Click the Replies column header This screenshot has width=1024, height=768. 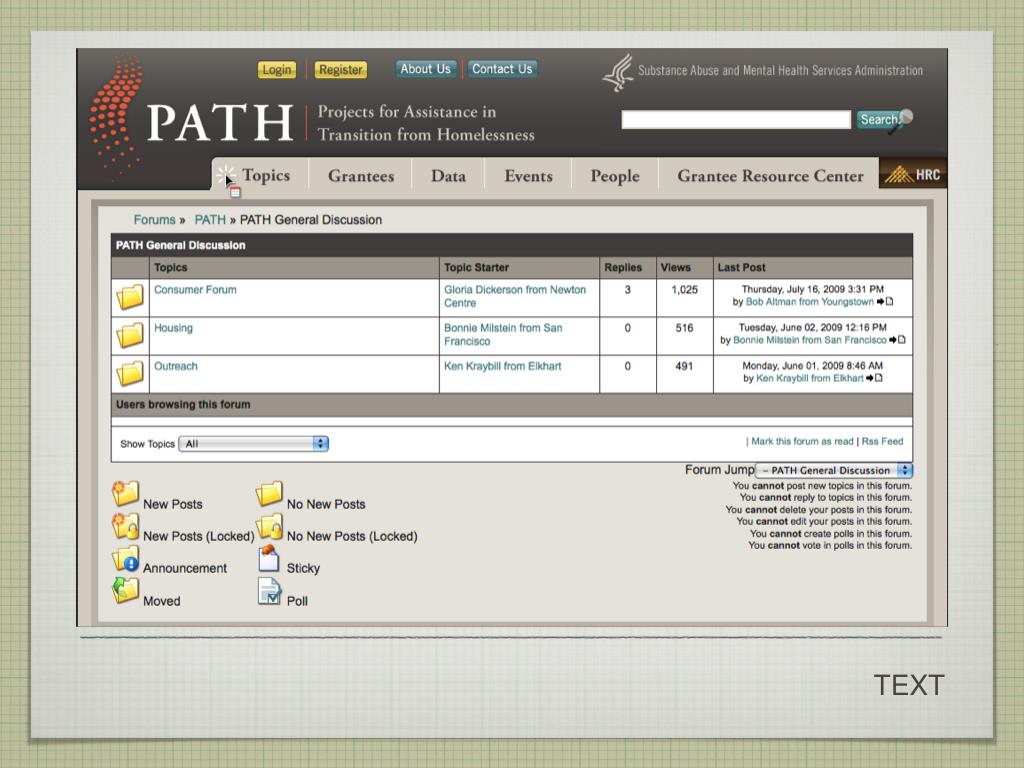[x=623, y=267]
